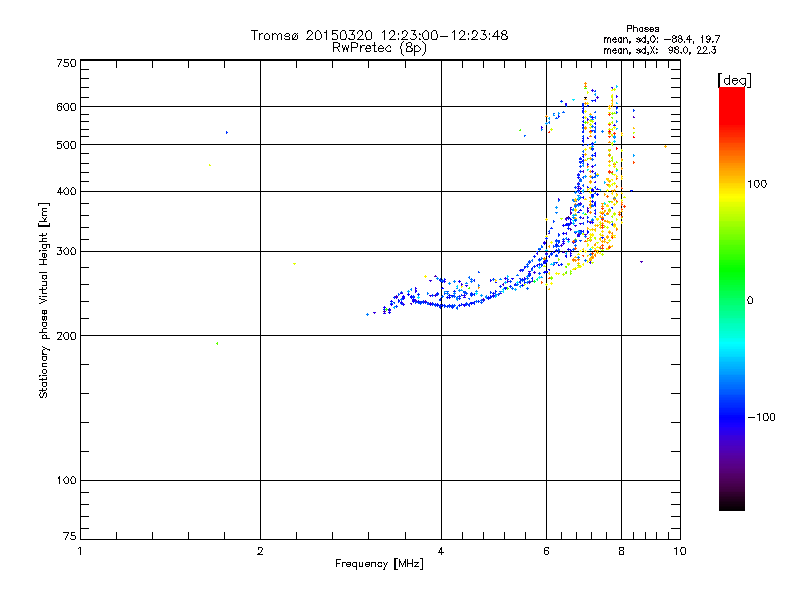Click the colorbar label '0'
Screen dimensions: 800x600
coord(750,301)
